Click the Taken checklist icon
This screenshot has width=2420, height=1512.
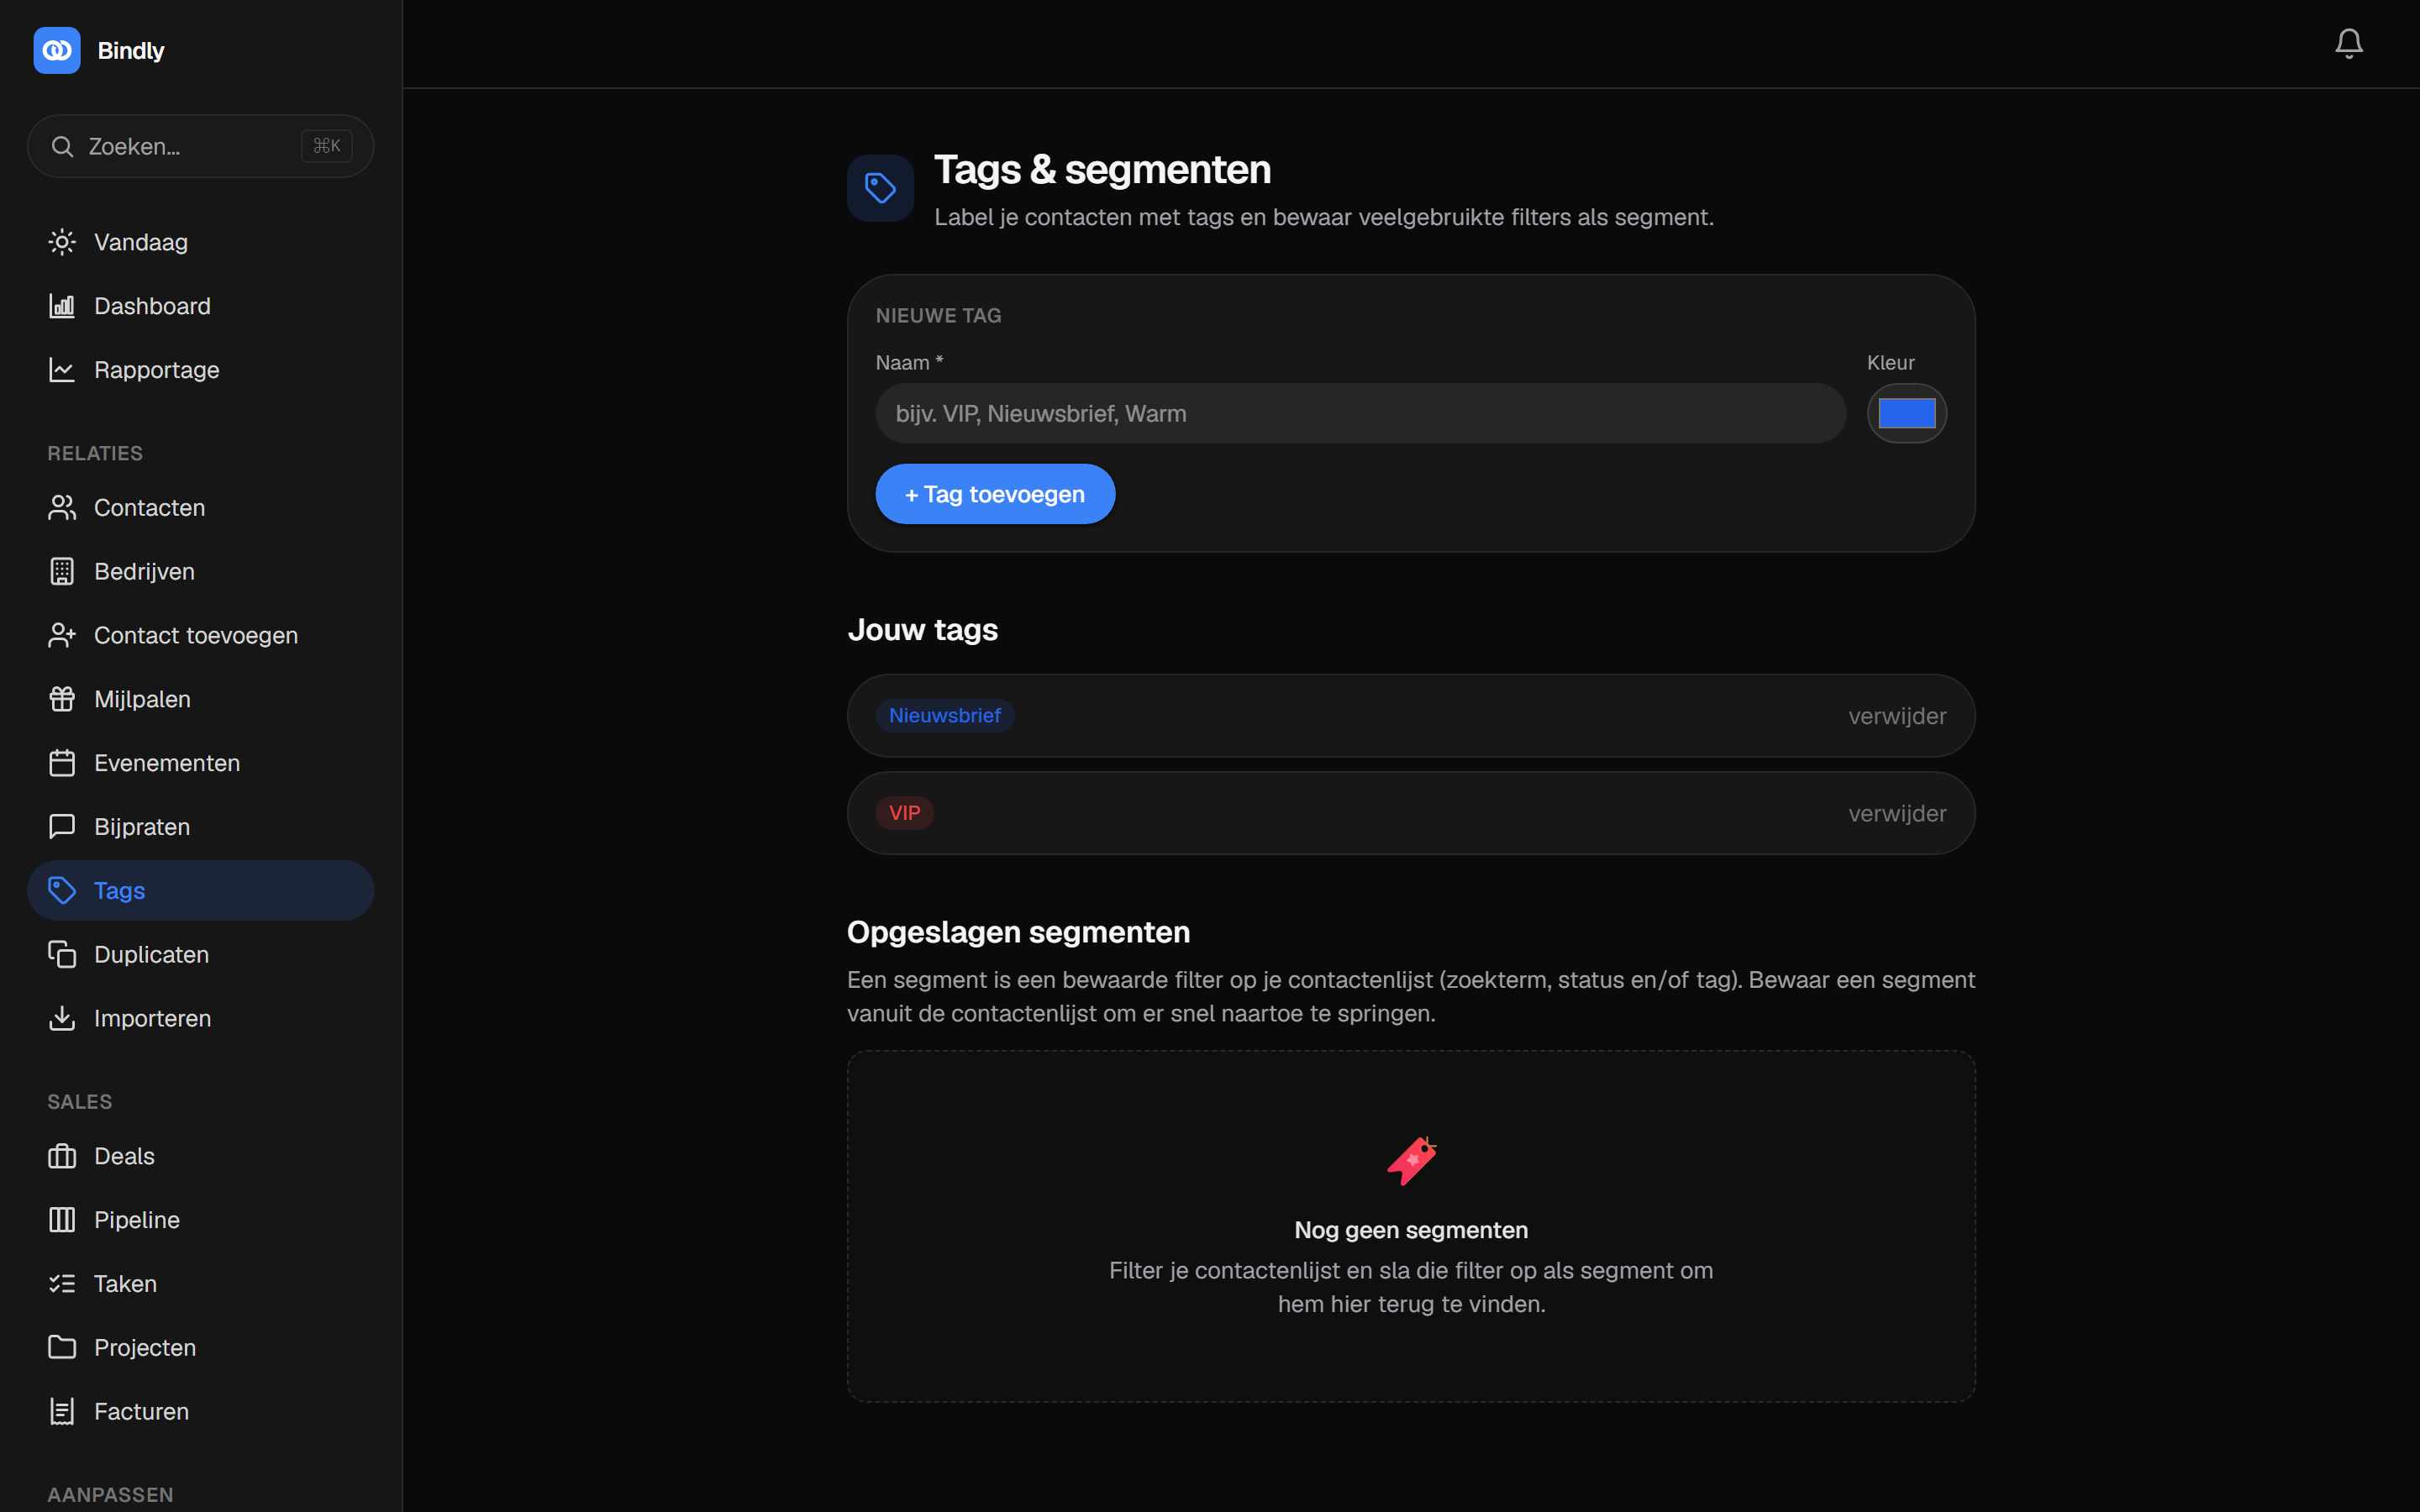click(x=62, y=1284)
